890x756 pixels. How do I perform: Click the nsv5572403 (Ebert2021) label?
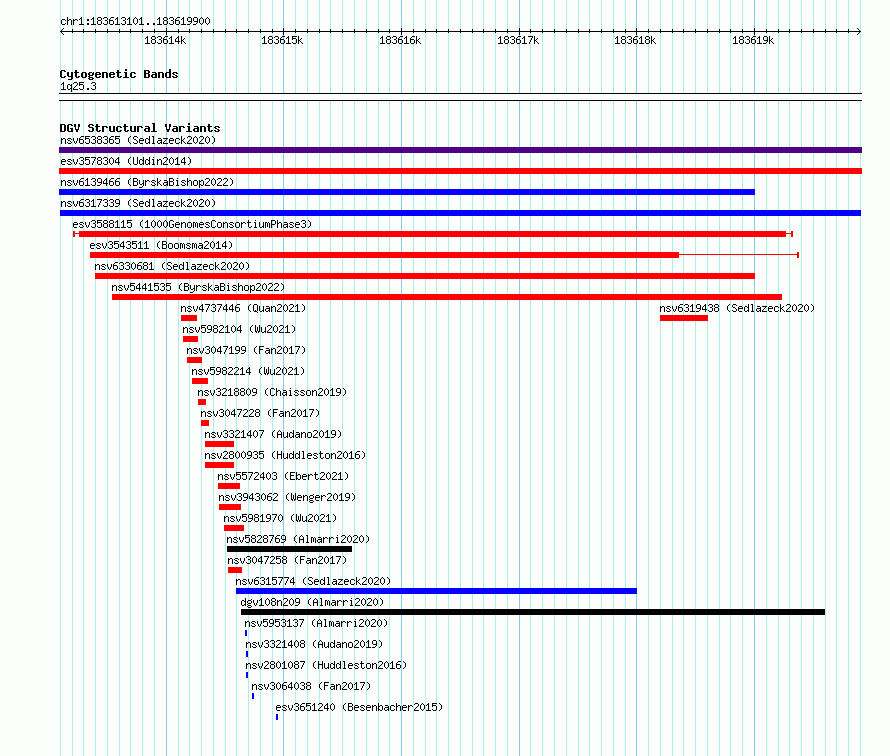click(x=283, y=476)
